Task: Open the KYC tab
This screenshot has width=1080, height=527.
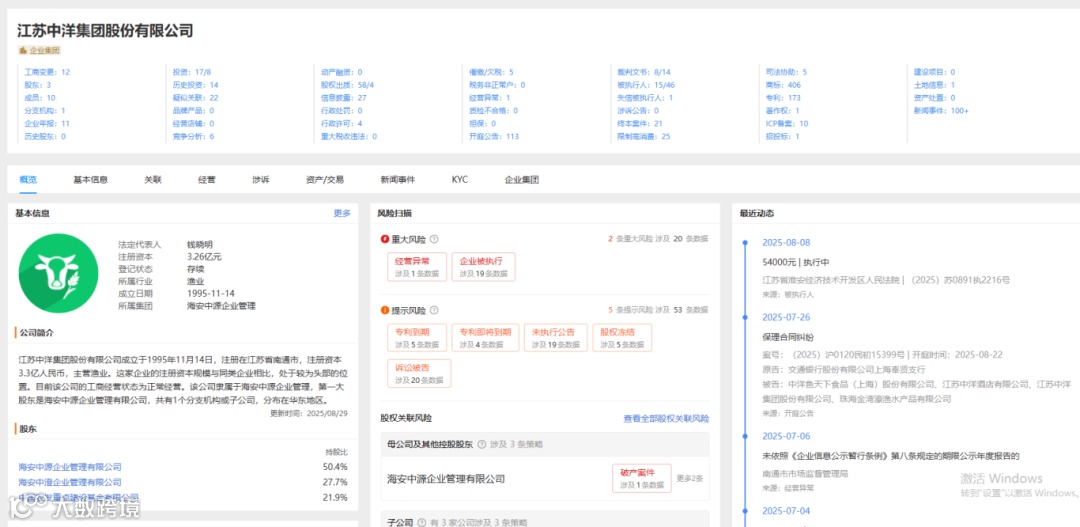Action: 460,179
